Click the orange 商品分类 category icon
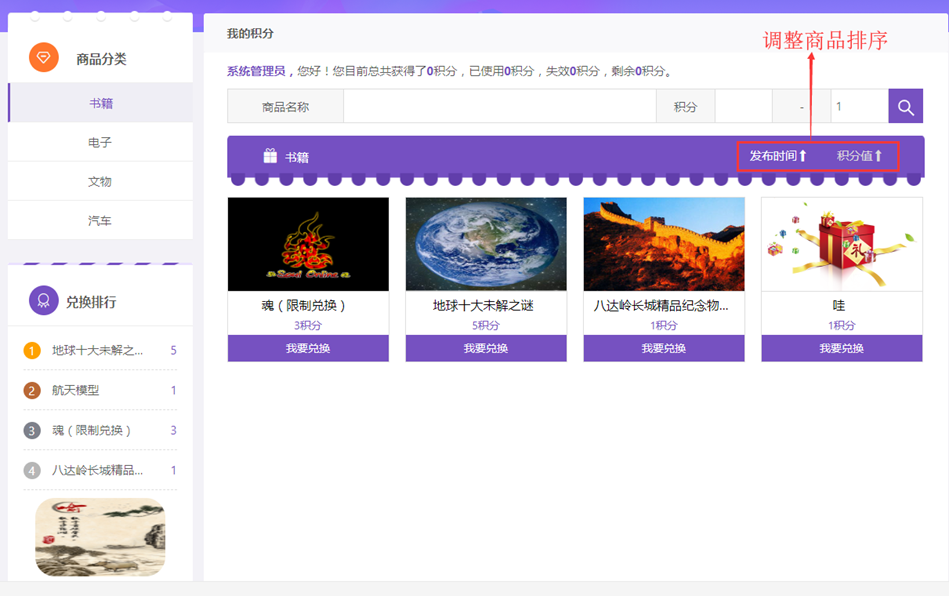 pyautogui.click(x=44, y=57)
